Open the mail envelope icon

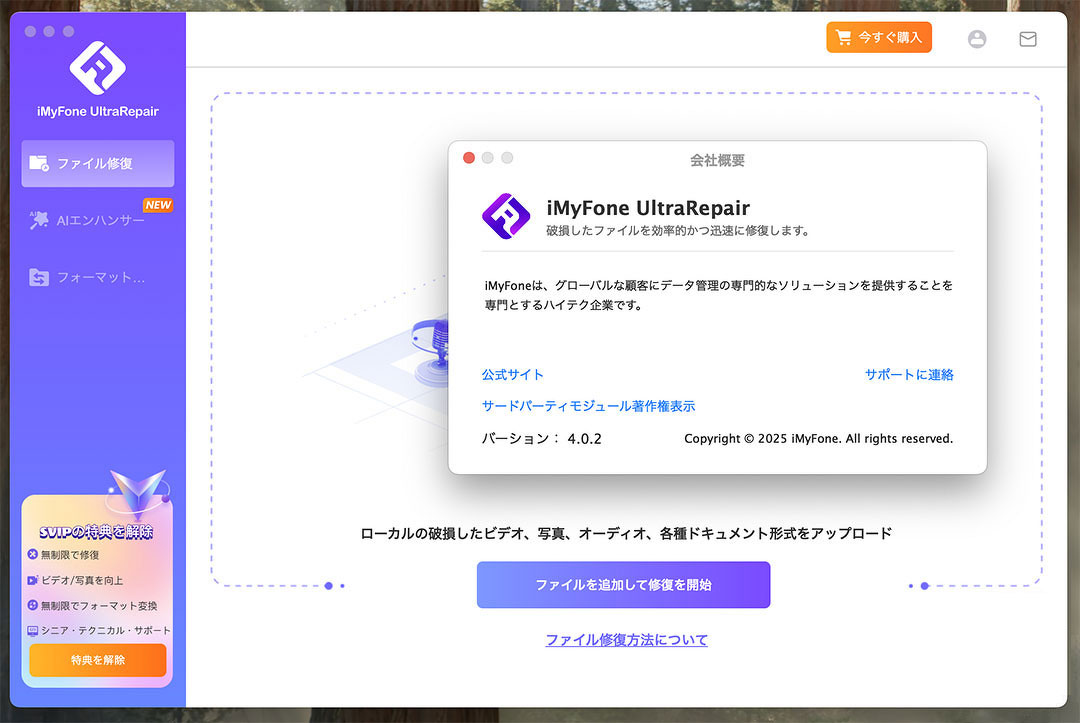1027,39
